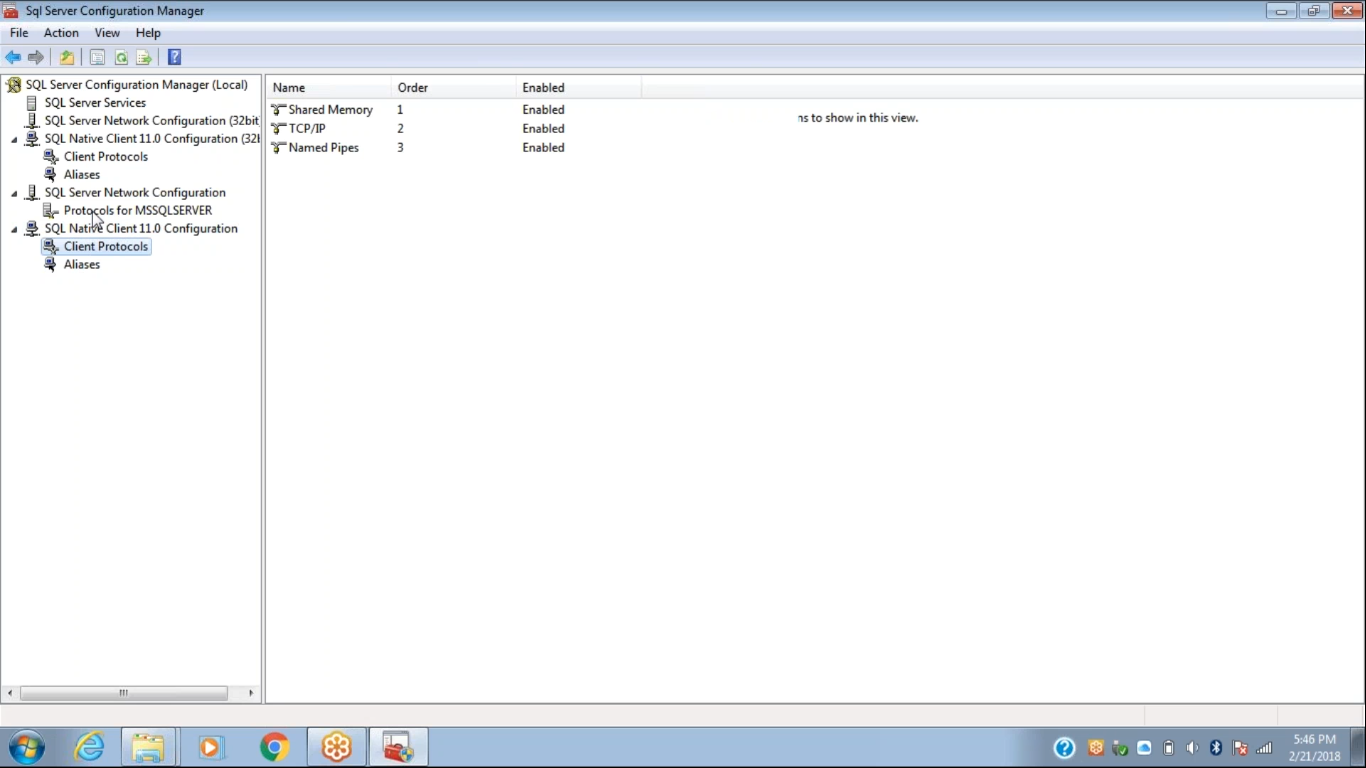Click the small orange flower tray icon
The image size is (1366, 768).
pyautogui.click(x=1096, y=748)
